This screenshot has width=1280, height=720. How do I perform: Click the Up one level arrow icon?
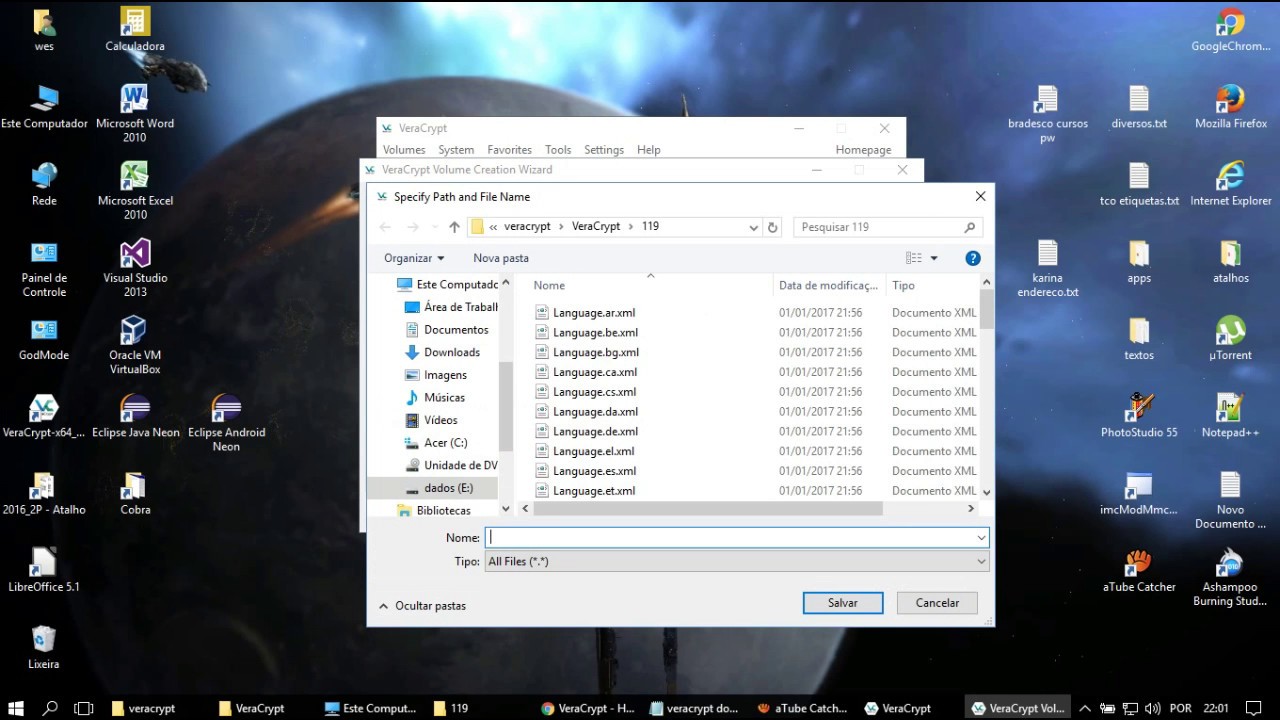(454, 227)
